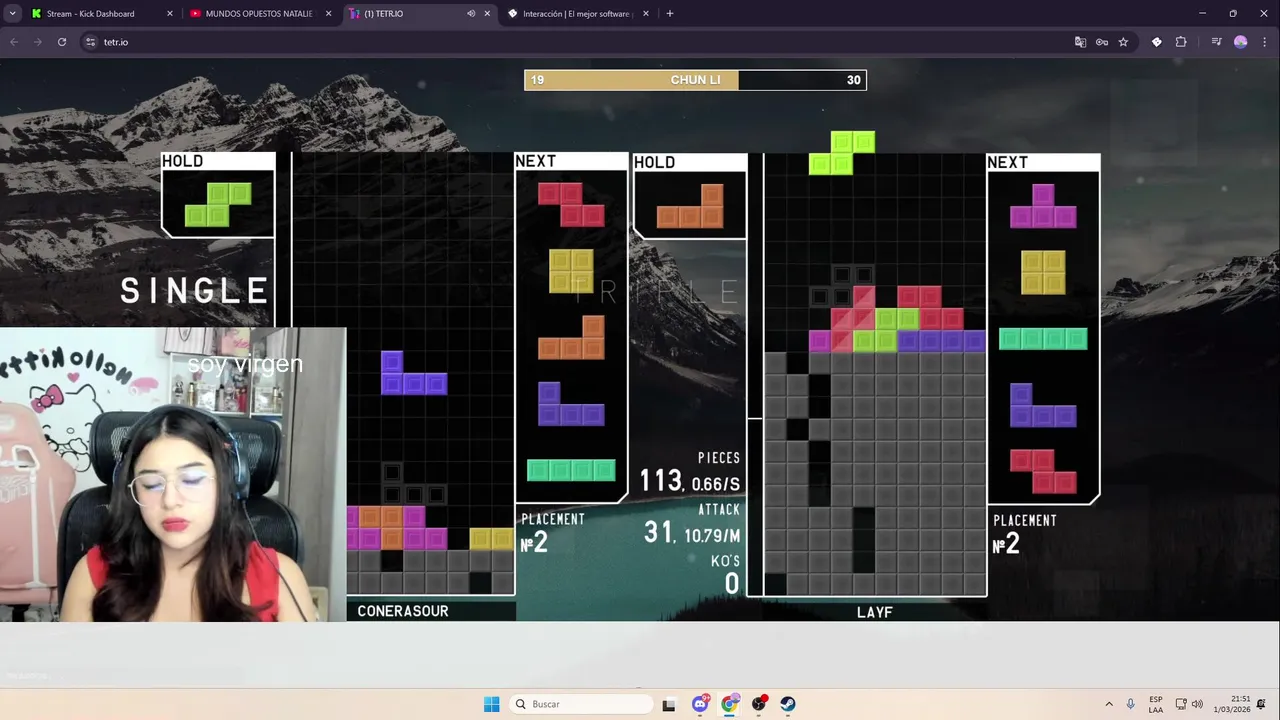Viewport: 1280px width, 720px height.
Task: Go forward to the next page
Action: tap(38, 42)
